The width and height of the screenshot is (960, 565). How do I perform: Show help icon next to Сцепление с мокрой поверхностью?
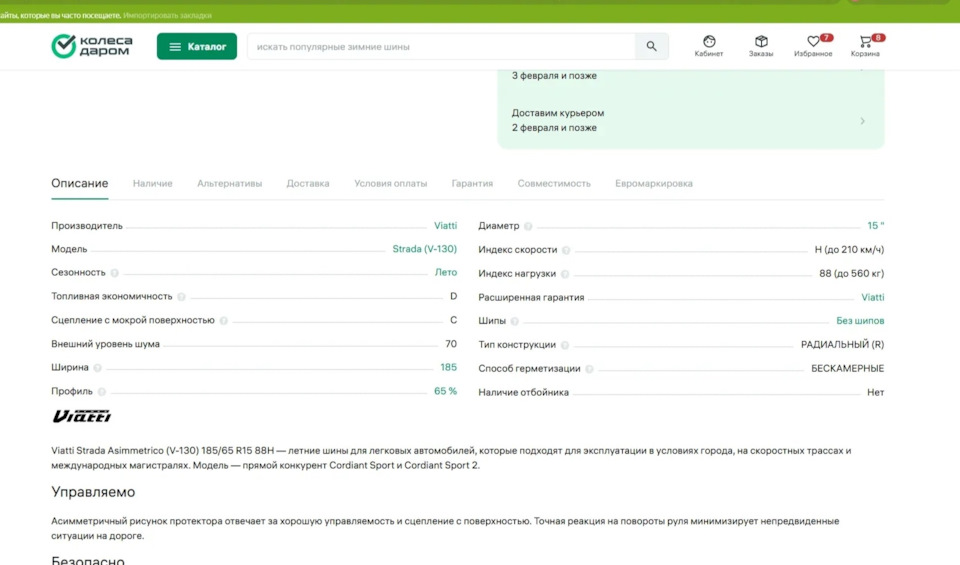click(x=223, y=321)
